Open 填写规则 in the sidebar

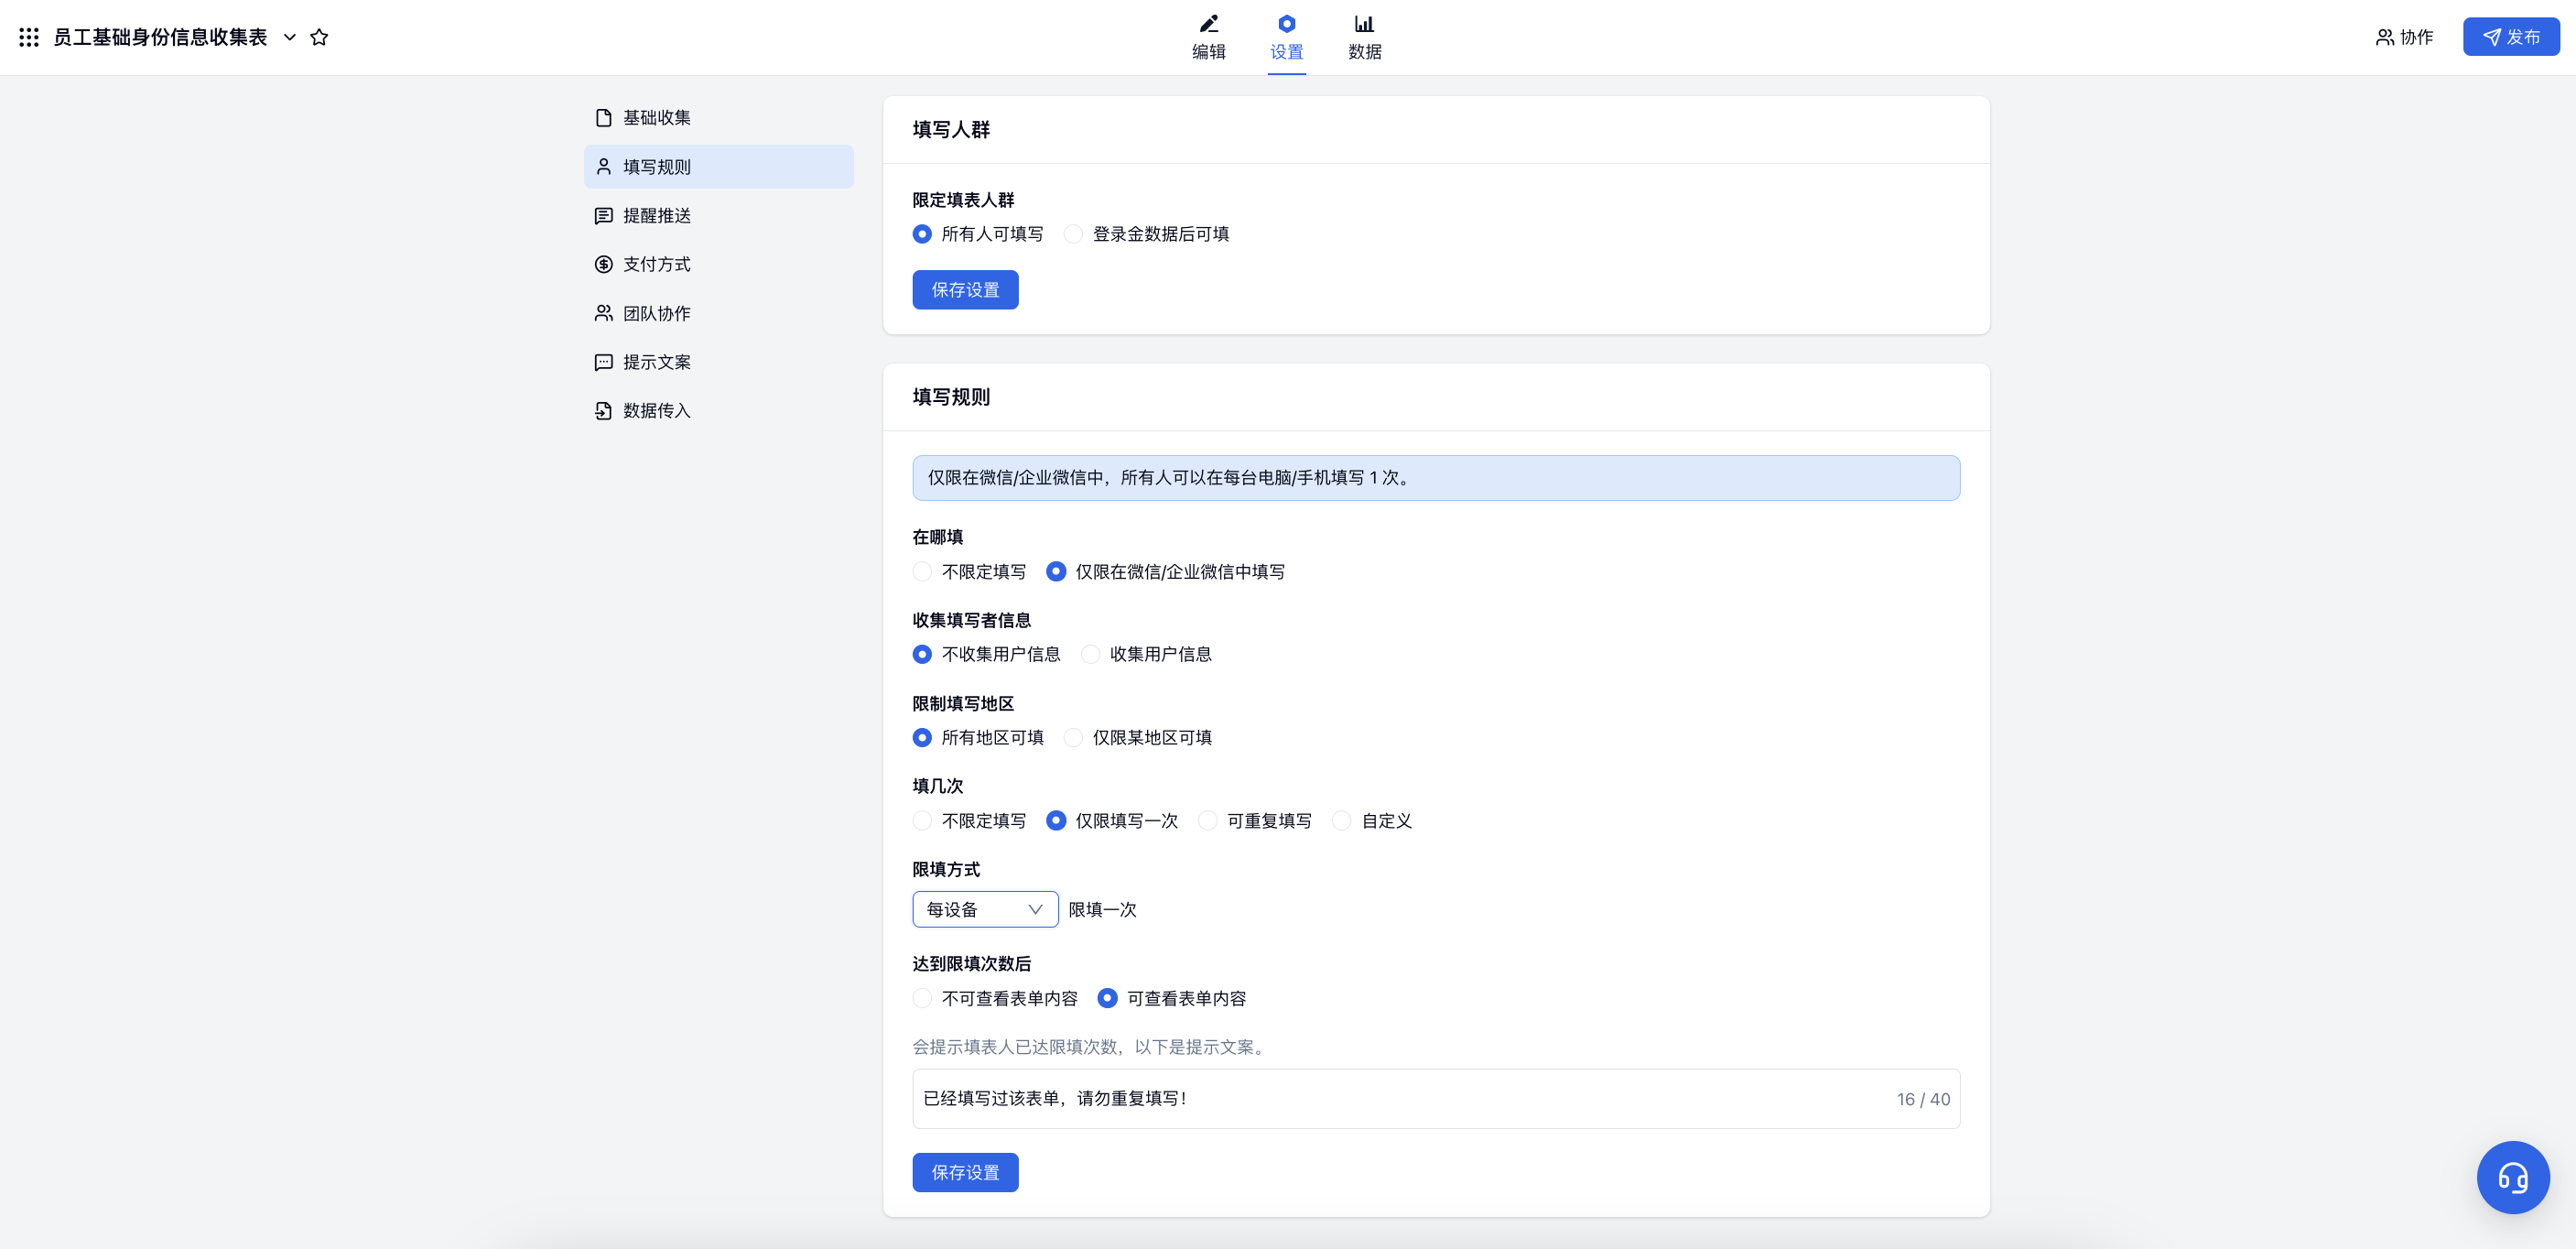718,167
